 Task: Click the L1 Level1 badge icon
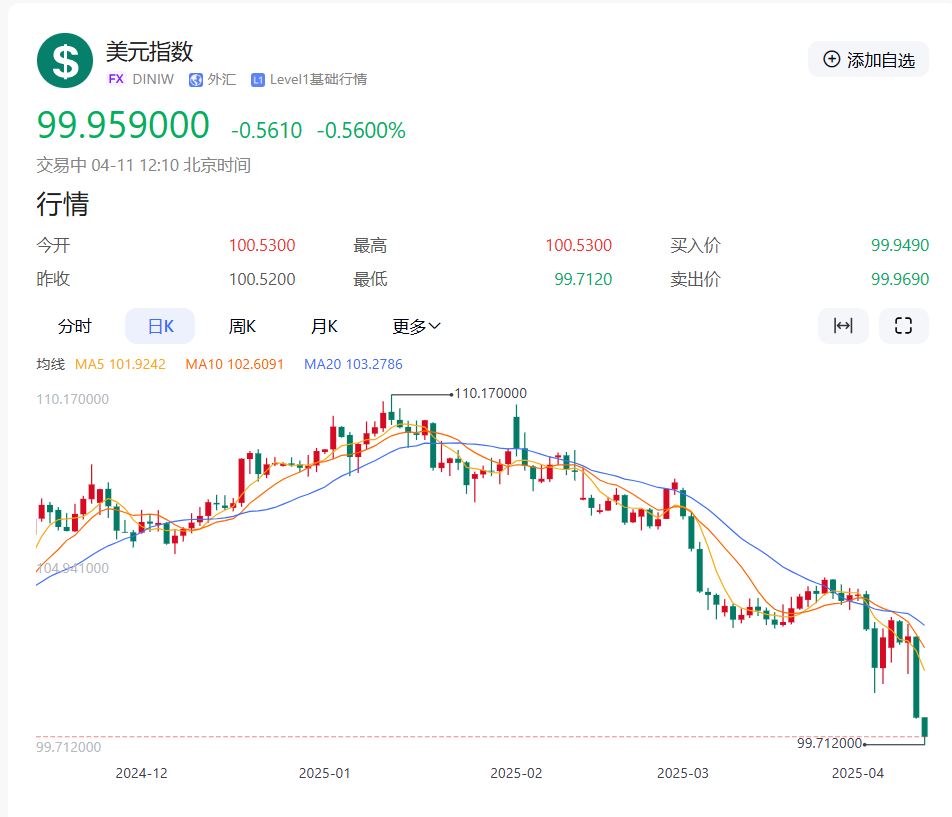(258, 79)
